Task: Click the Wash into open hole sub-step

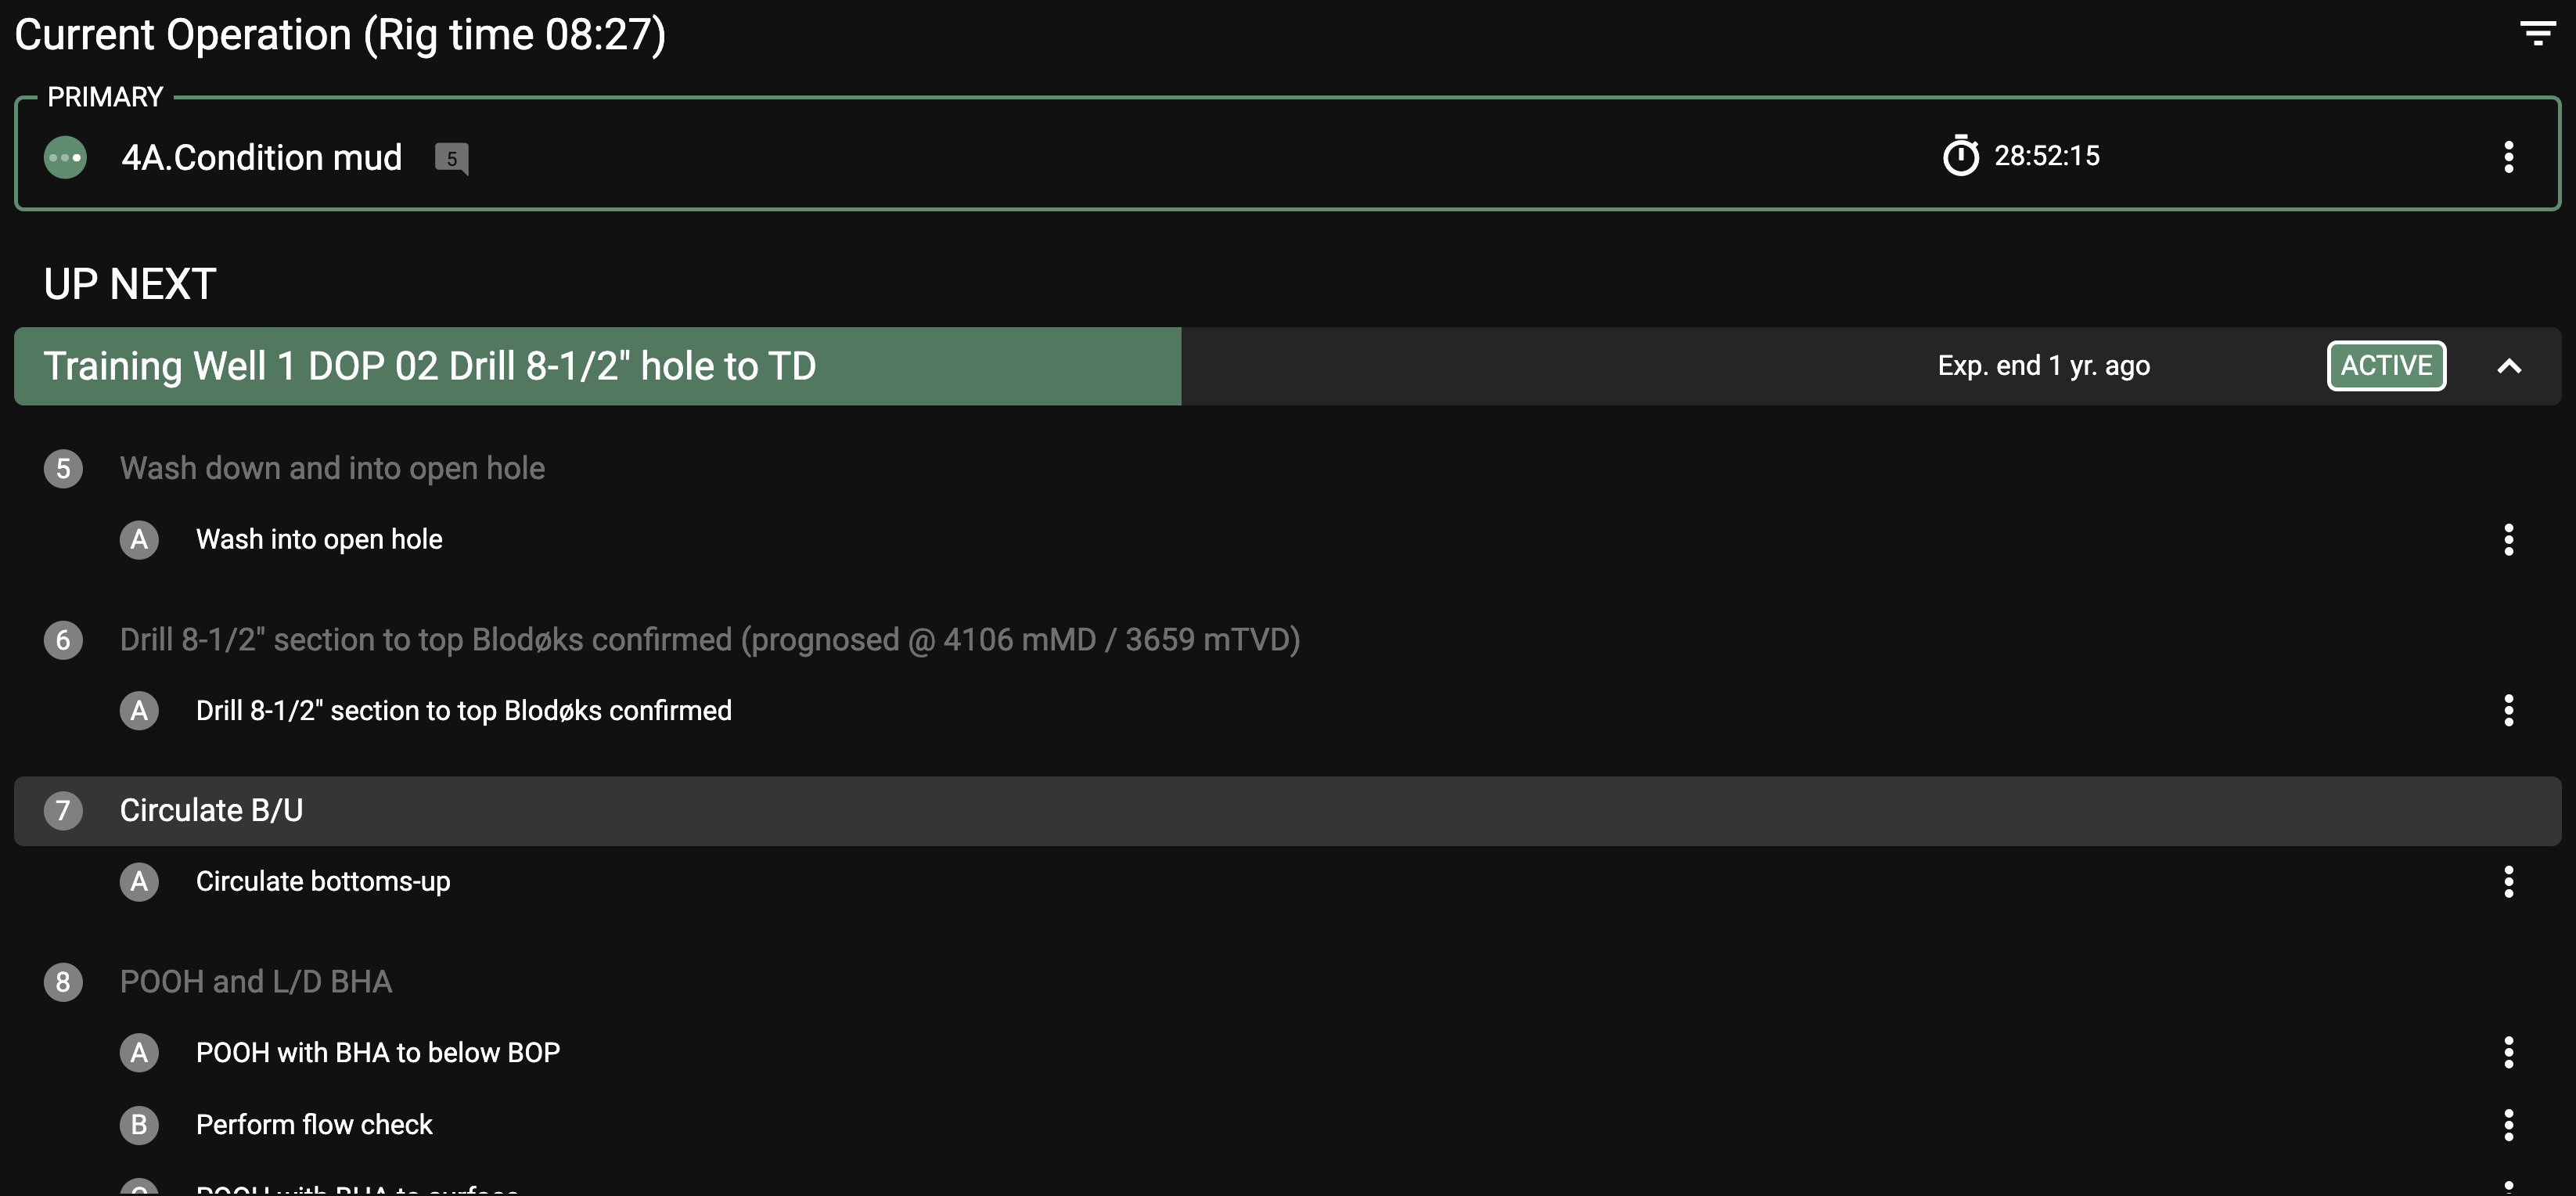Action: (x=319, y=539)
